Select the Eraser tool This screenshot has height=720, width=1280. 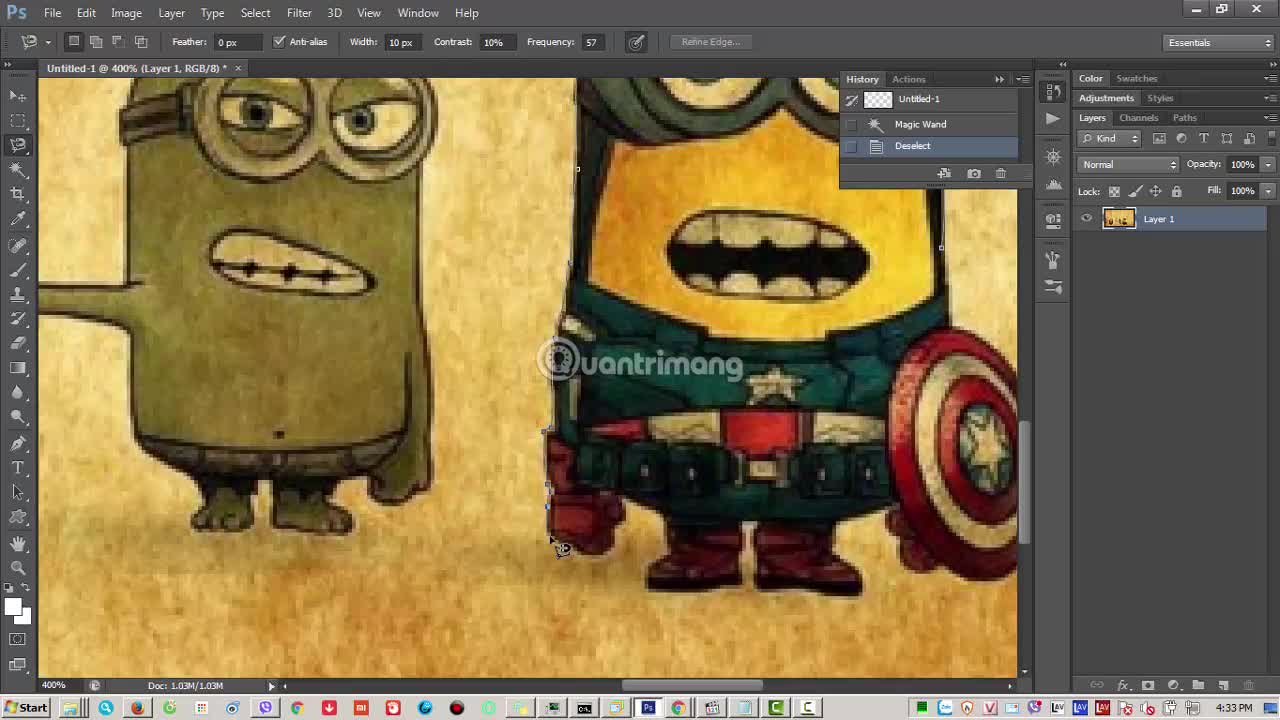click(x=18, y=344)
